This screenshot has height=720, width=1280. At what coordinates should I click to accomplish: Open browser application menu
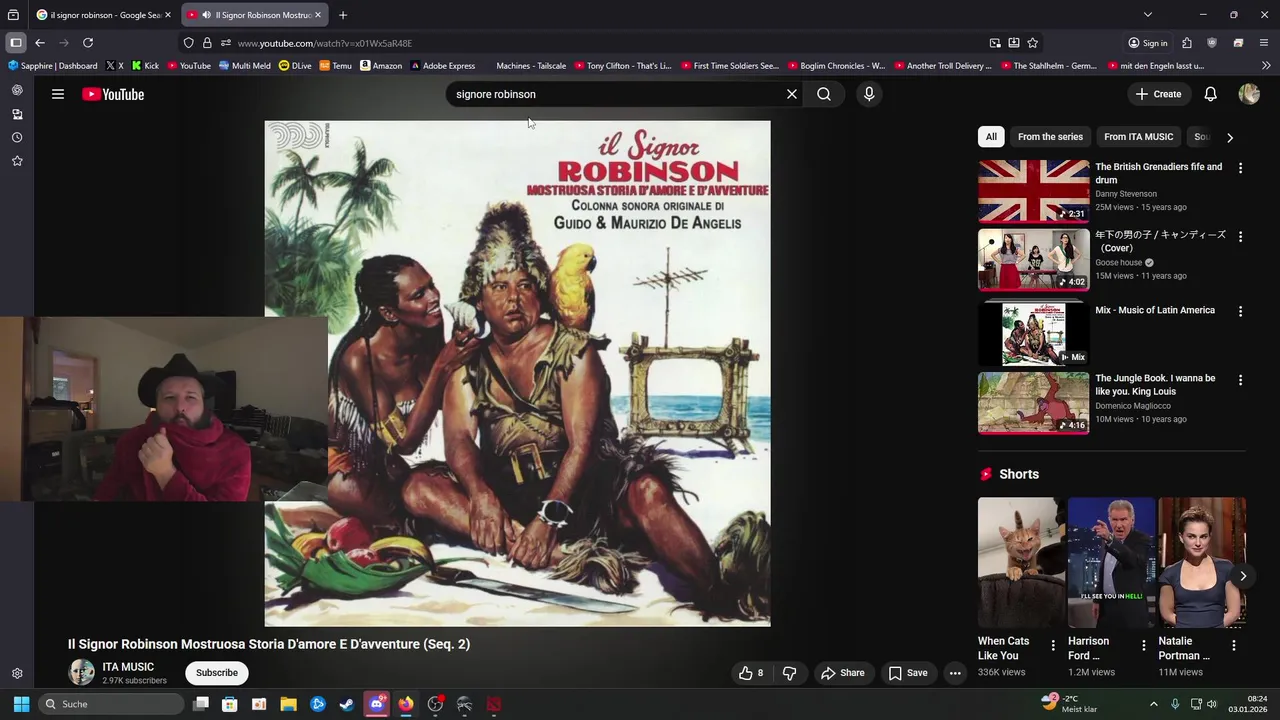point(1264,43)
